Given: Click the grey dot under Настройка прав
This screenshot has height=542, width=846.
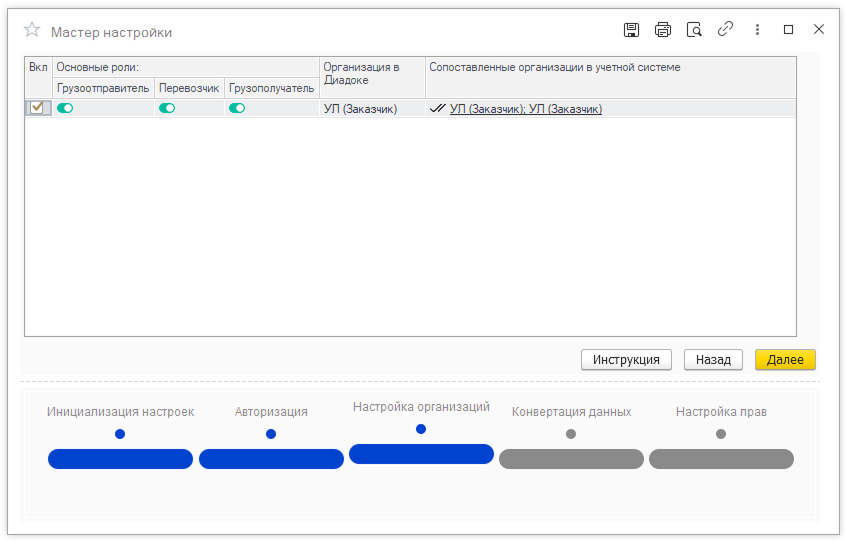Looking at the screenshot, I should [x=721, y=434].
